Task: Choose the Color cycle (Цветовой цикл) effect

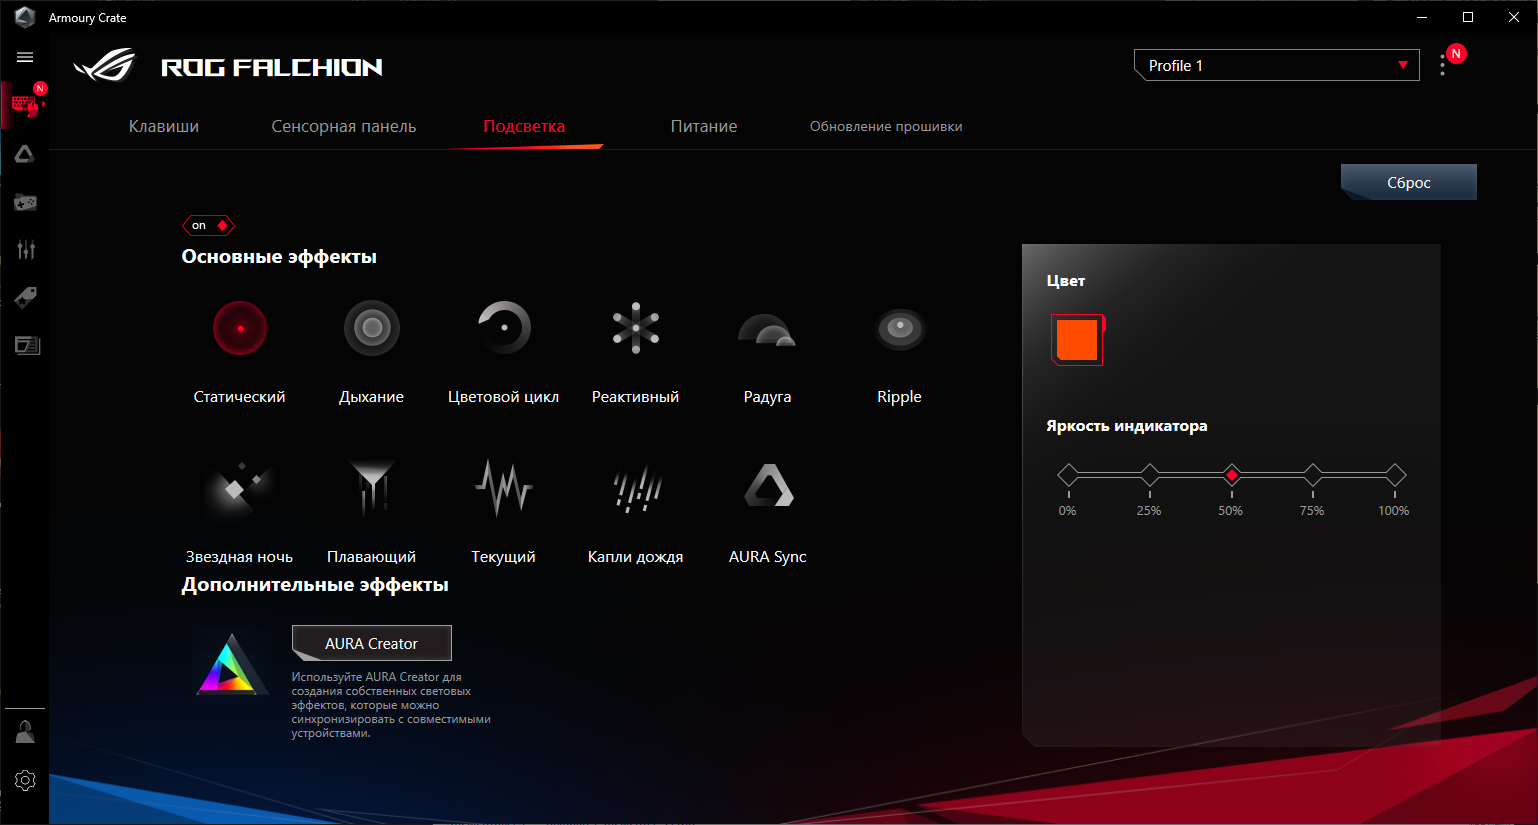Action: (x=504, y=328)
